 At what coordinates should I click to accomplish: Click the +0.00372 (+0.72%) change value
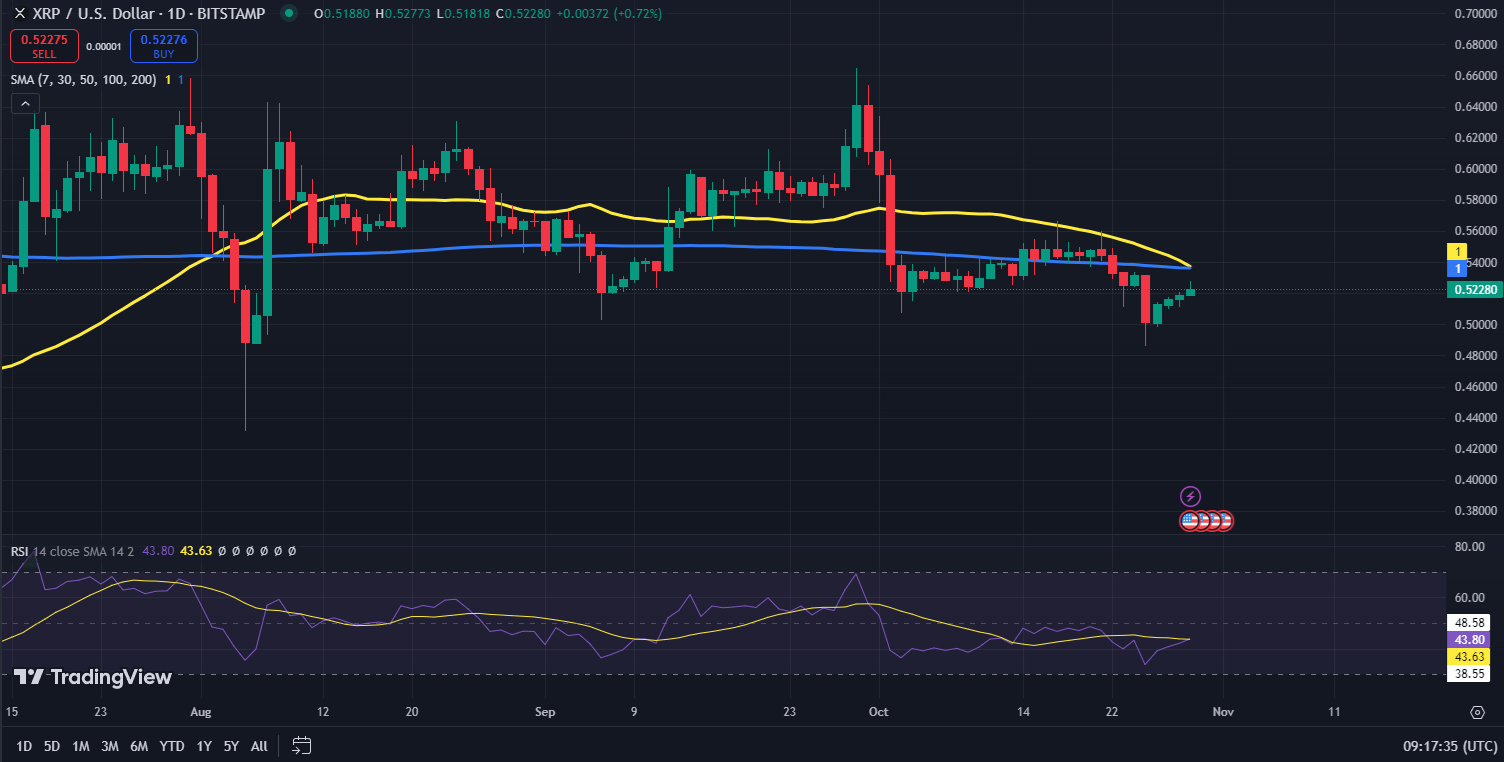point(608,14)
